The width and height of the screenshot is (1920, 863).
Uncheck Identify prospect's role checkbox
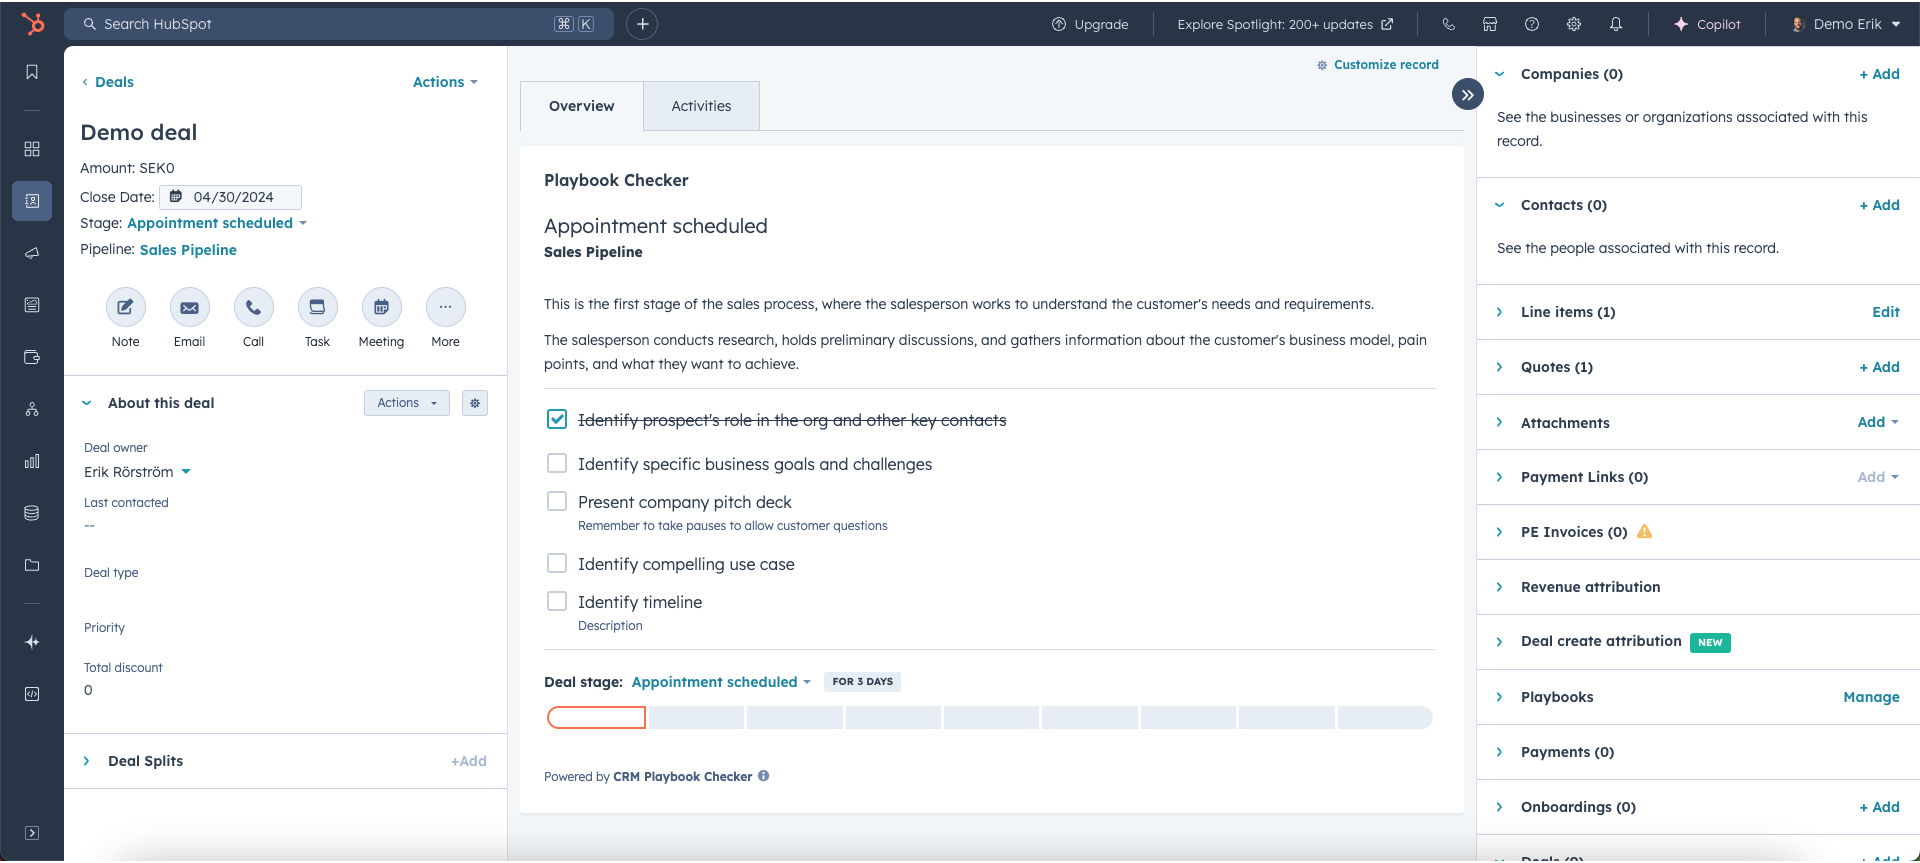(x=557, y=419)
